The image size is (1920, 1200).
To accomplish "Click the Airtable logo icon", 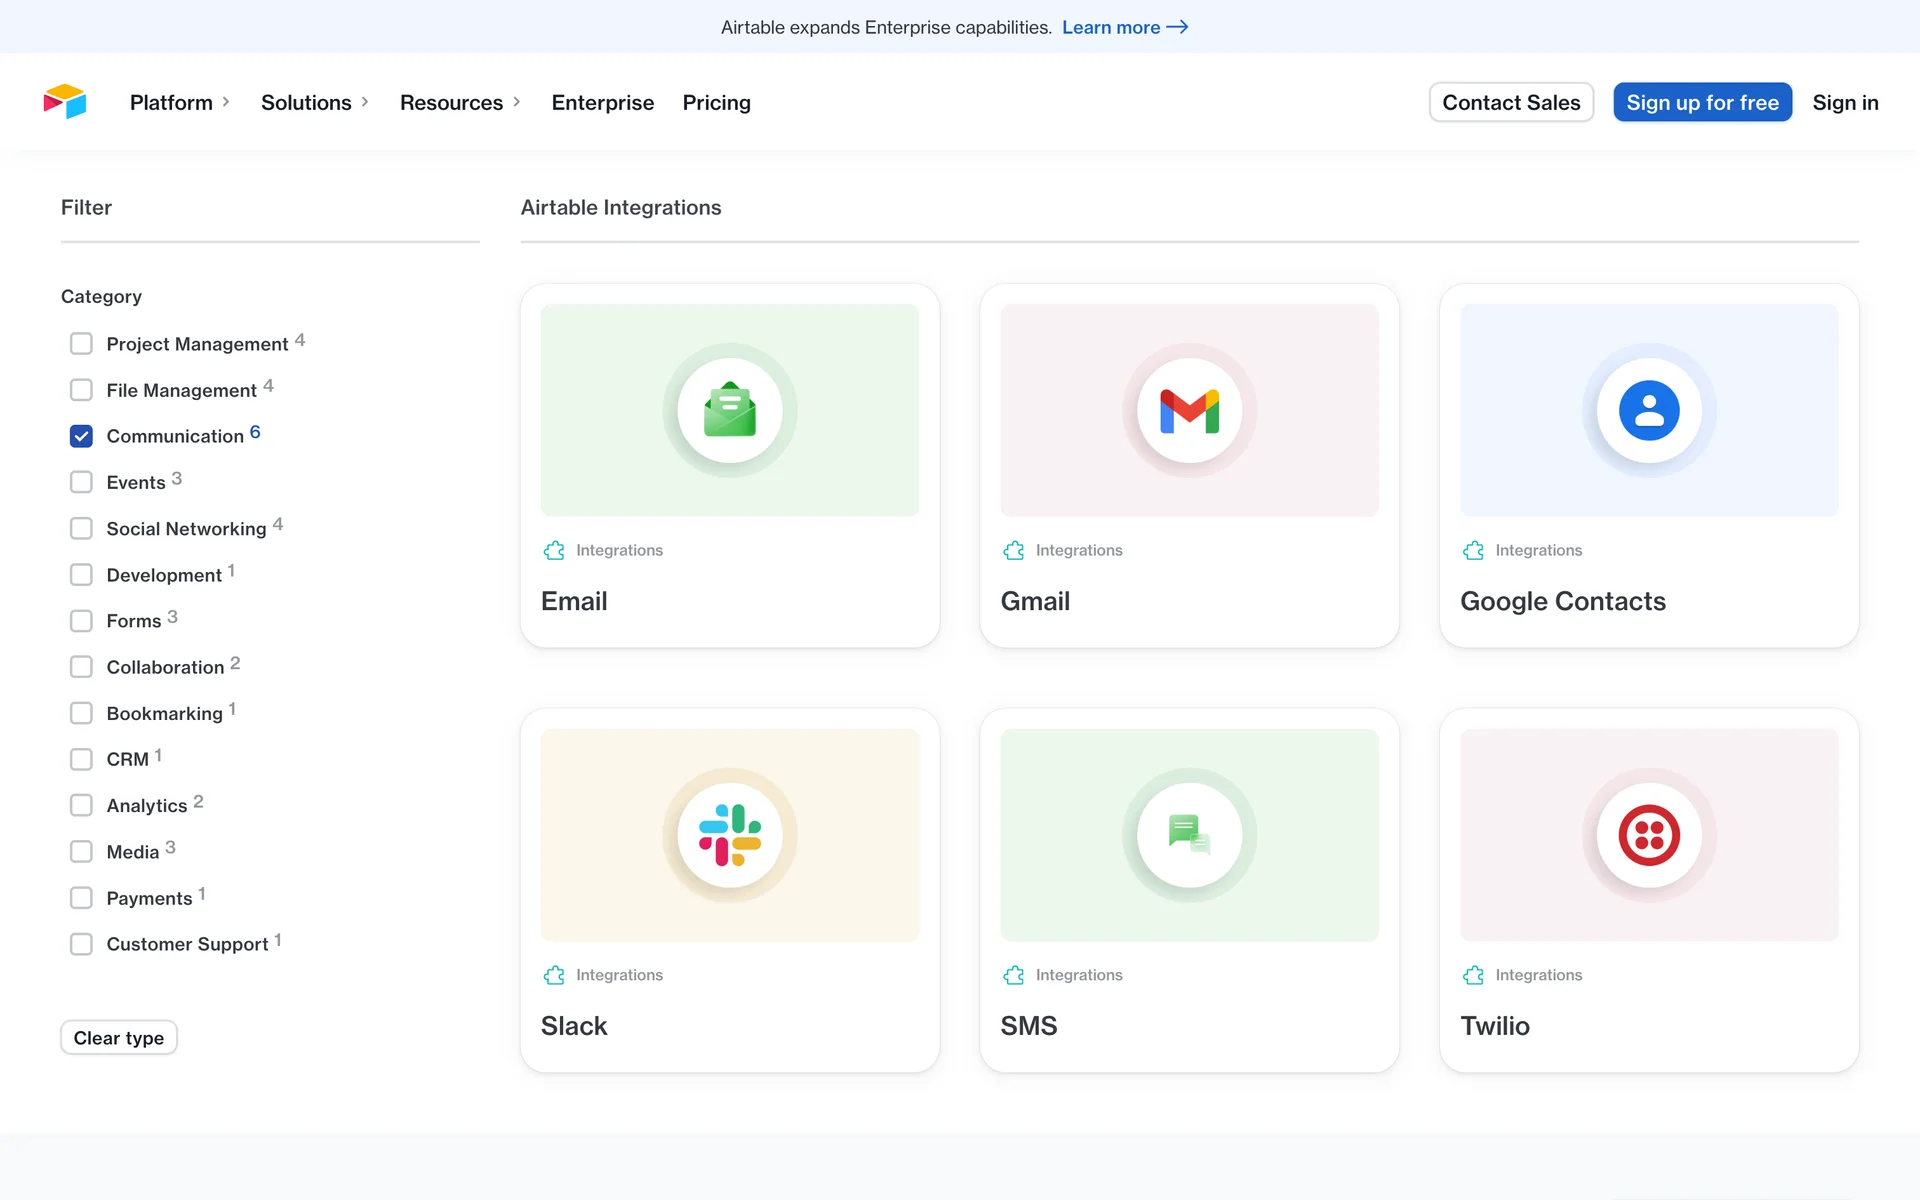I will click(x=65, y=102).
